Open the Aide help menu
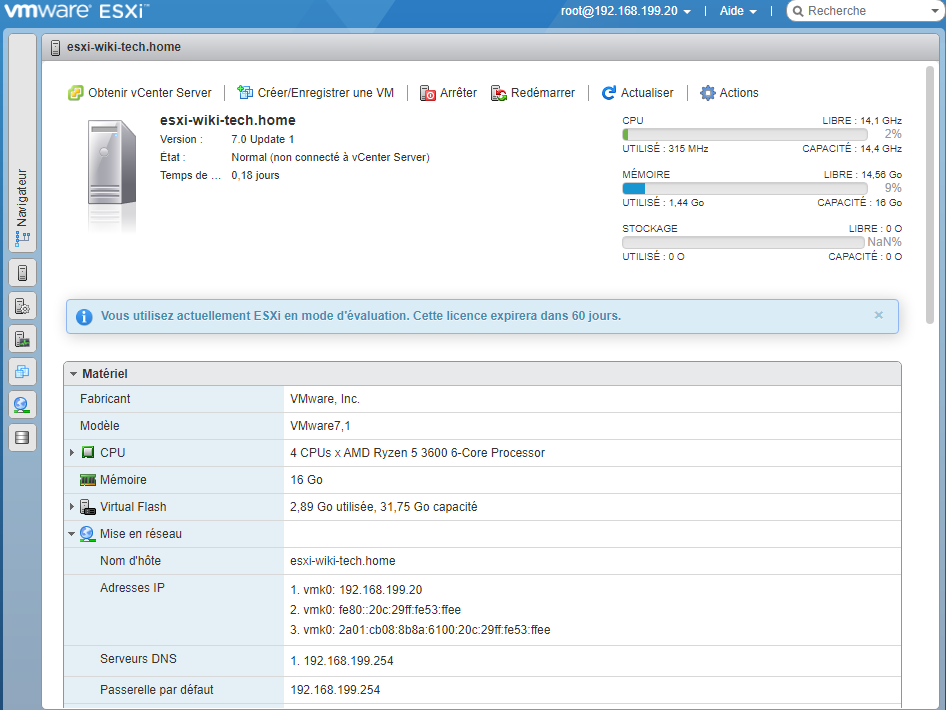946x710 pixels. (738, 11)
